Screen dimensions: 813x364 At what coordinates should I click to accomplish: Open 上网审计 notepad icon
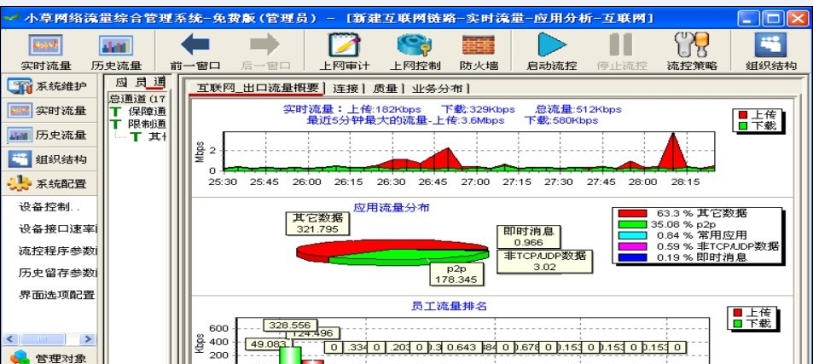point(344,52)
